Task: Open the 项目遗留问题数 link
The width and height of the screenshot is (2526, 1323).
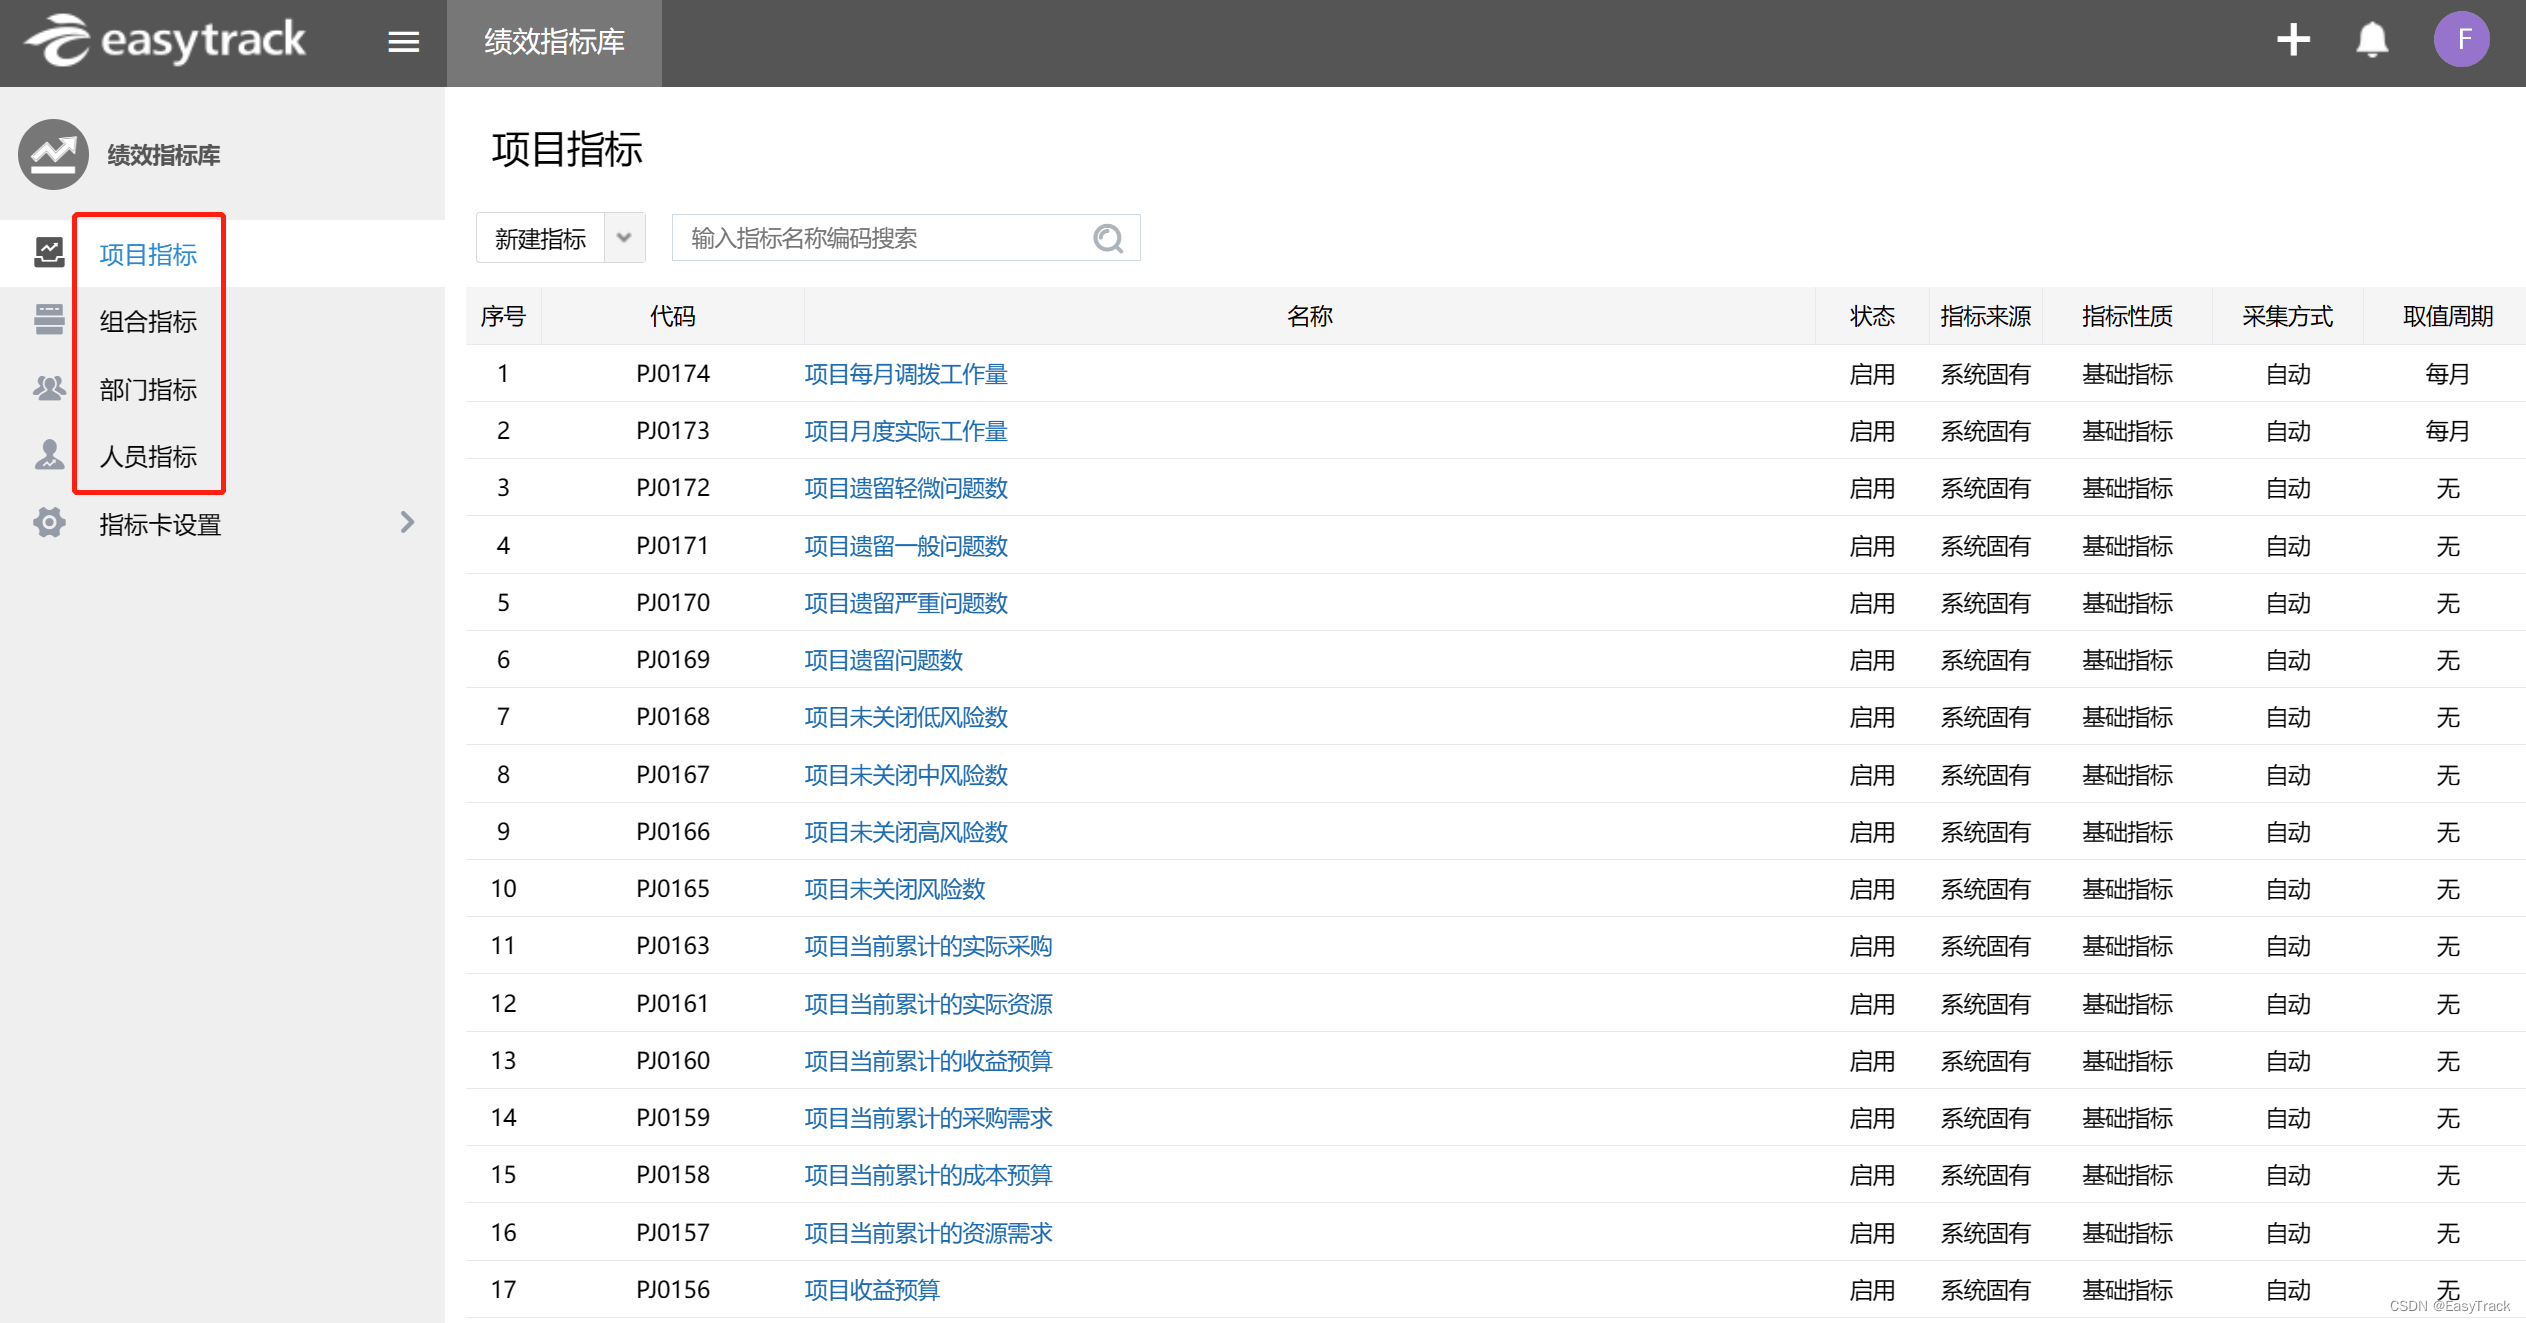Action: point(884,660)
